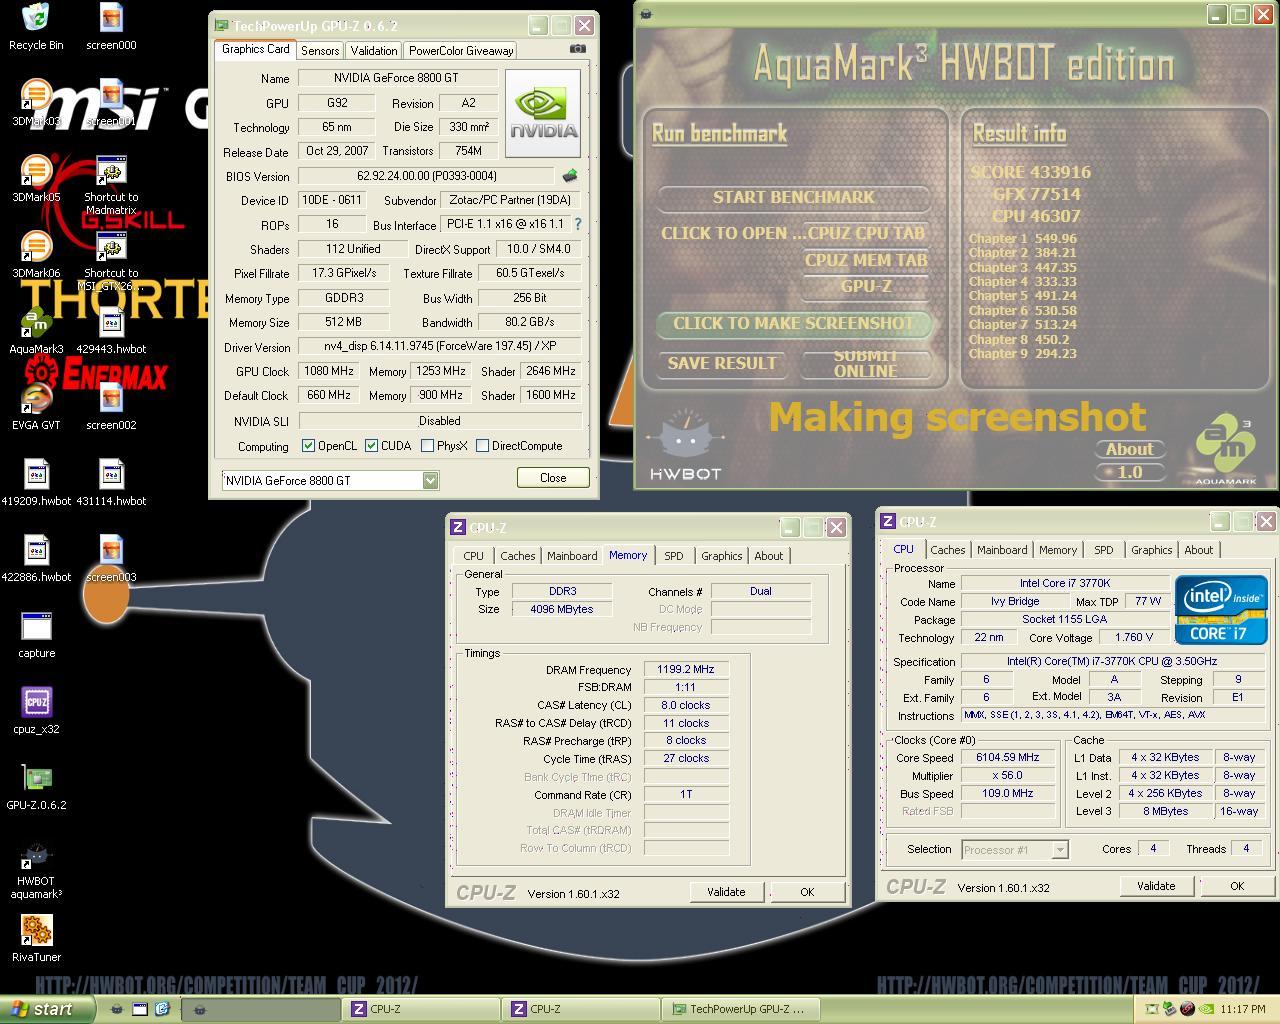The width and height of the screenshot is (1280, 1024).
Task: Open the SPD tab in CPU-Z Memory window
Action: click(x=674, y=556)
